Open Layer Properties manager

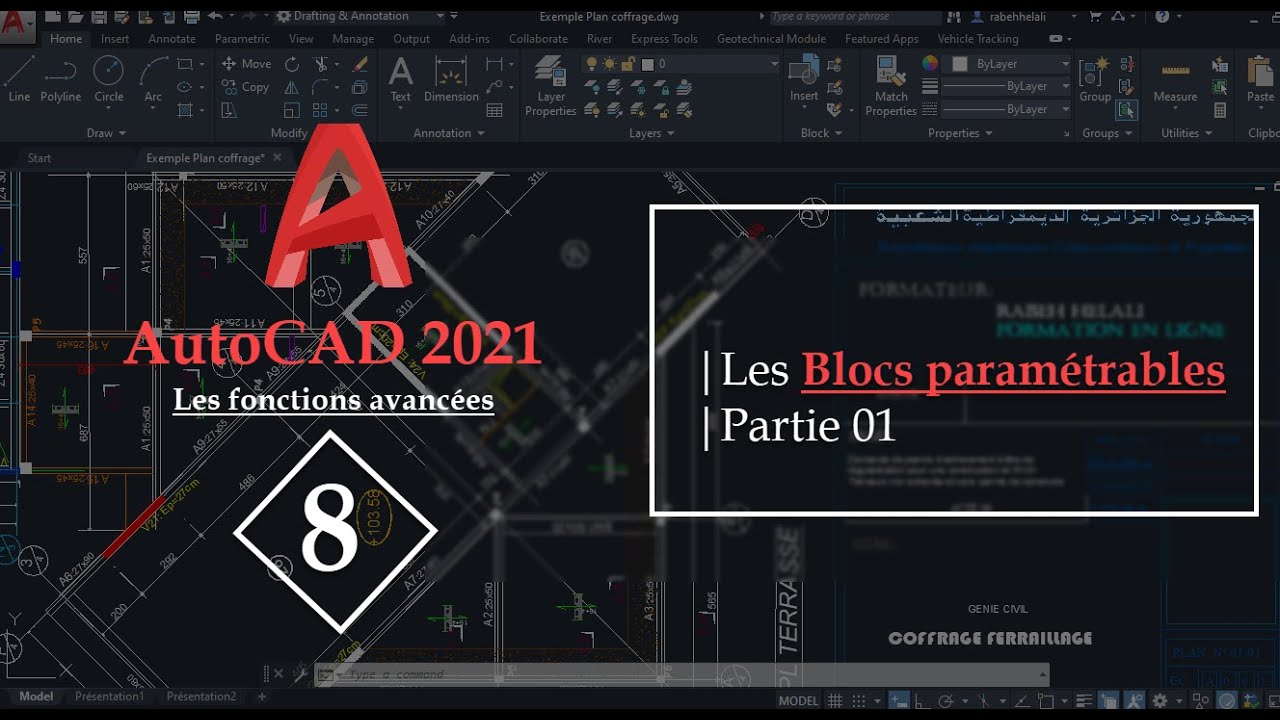pyautogui.click(x=551, y=86)
